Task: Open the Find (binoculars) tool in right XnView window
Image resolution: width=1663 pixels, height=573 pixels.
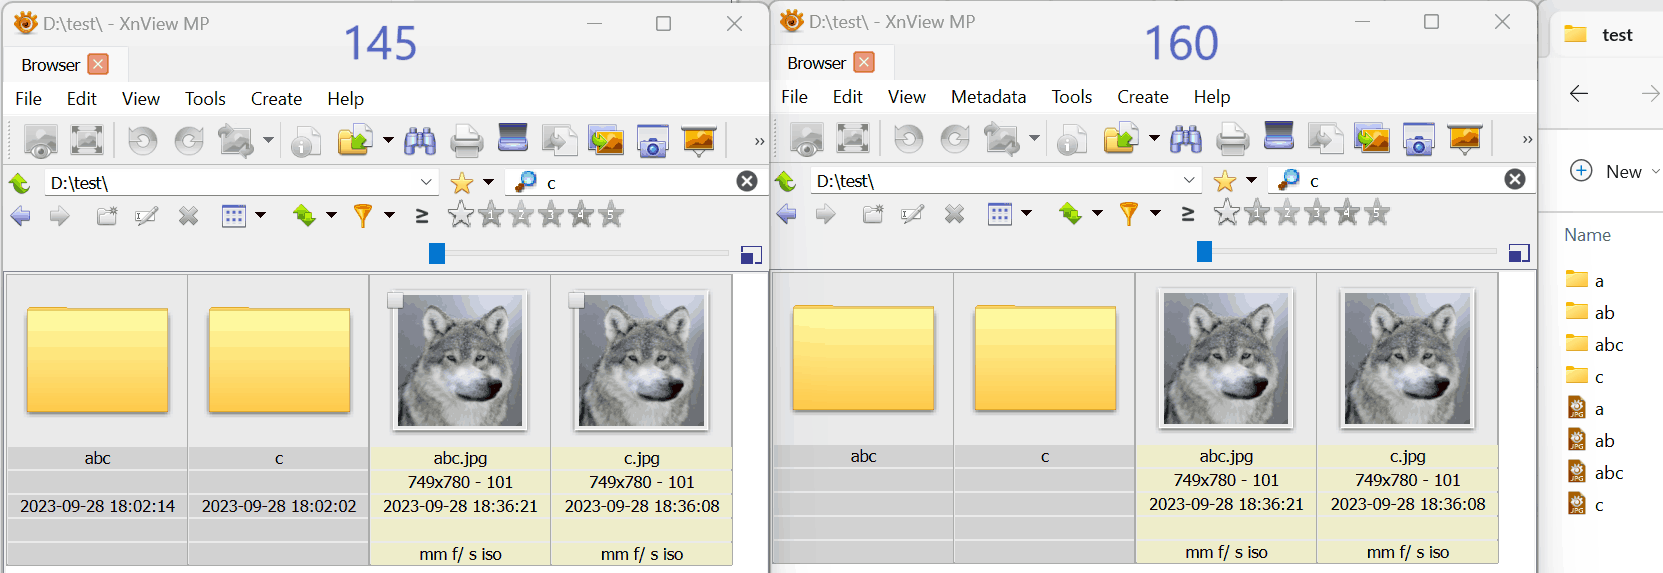Action: (1186, 139)
